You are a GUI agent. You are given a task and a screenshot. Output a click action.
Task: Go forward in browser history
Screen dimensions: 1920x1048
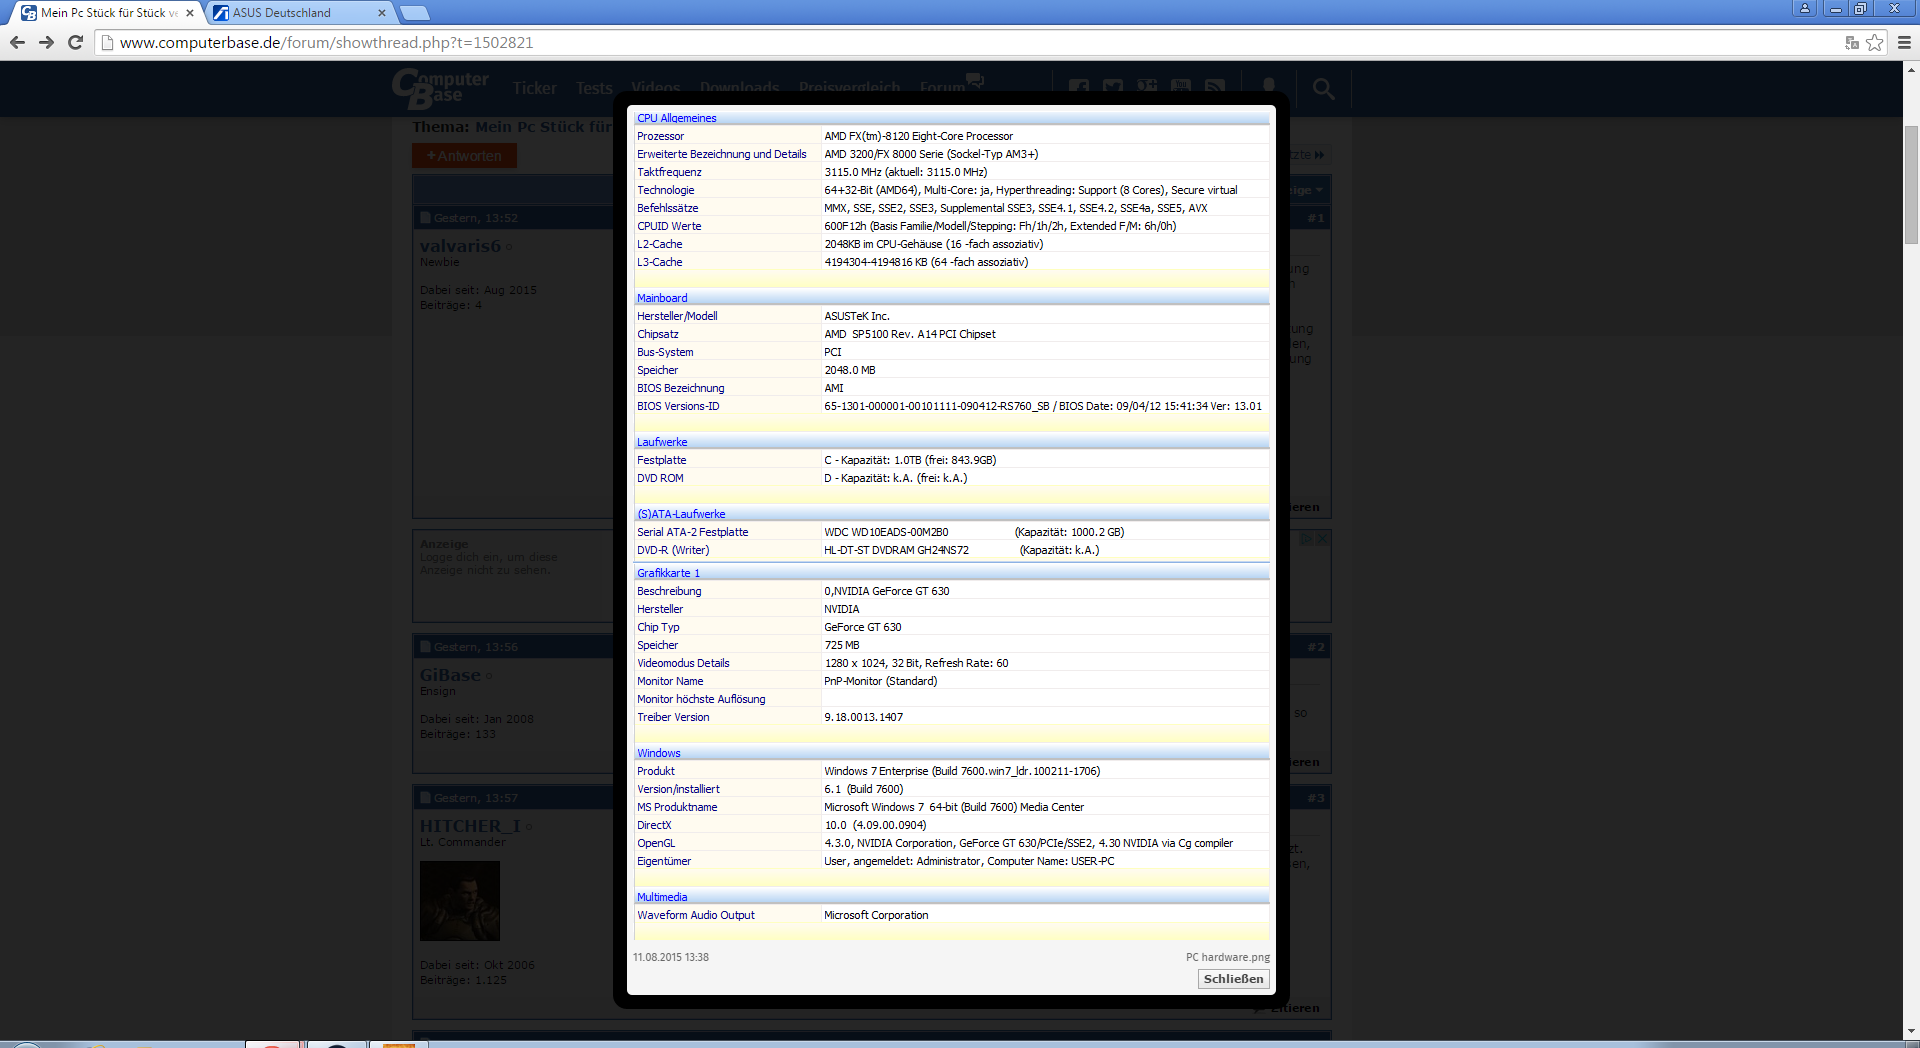(x=46, y=42)
